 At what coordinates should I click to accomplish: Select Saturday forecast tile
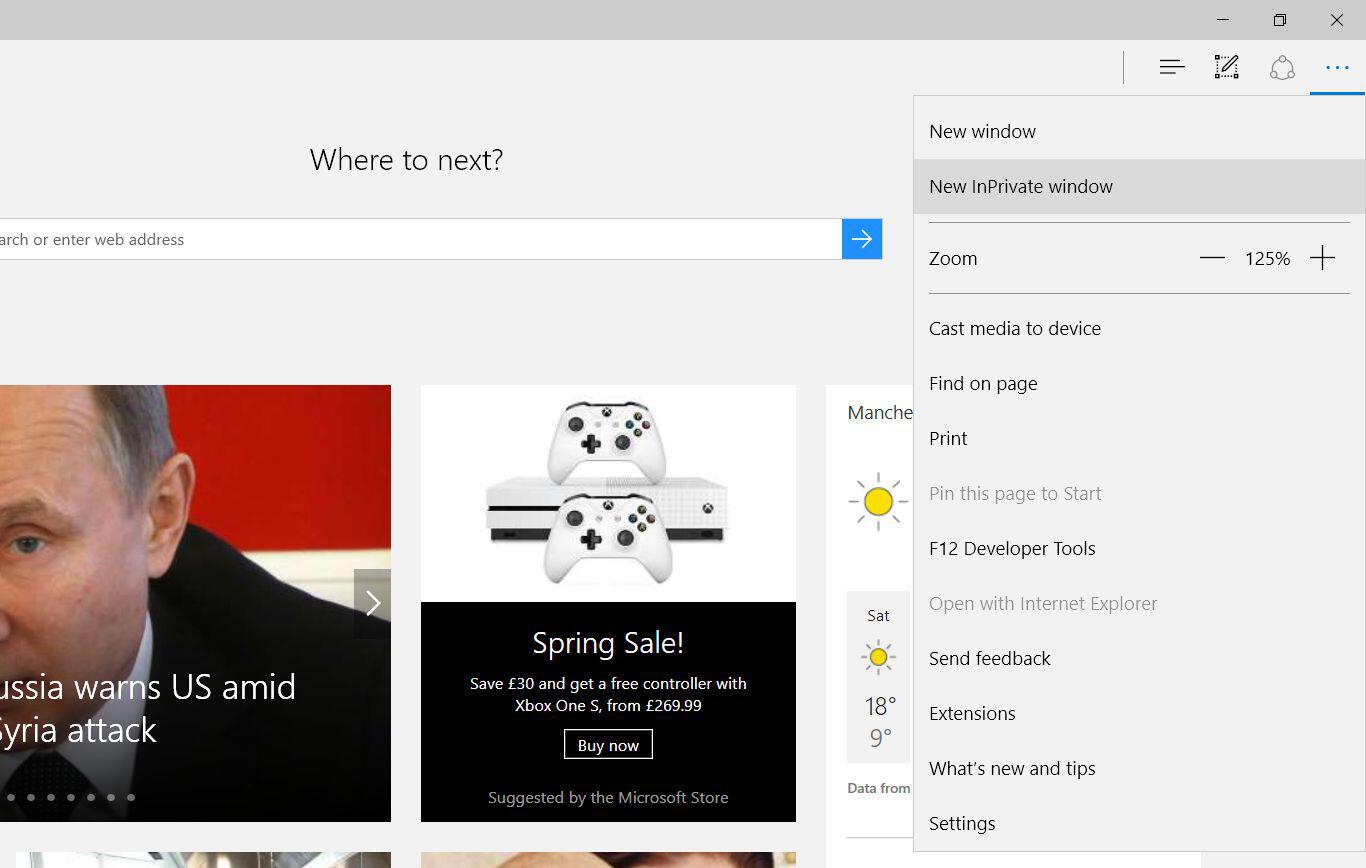coord(878,677)
